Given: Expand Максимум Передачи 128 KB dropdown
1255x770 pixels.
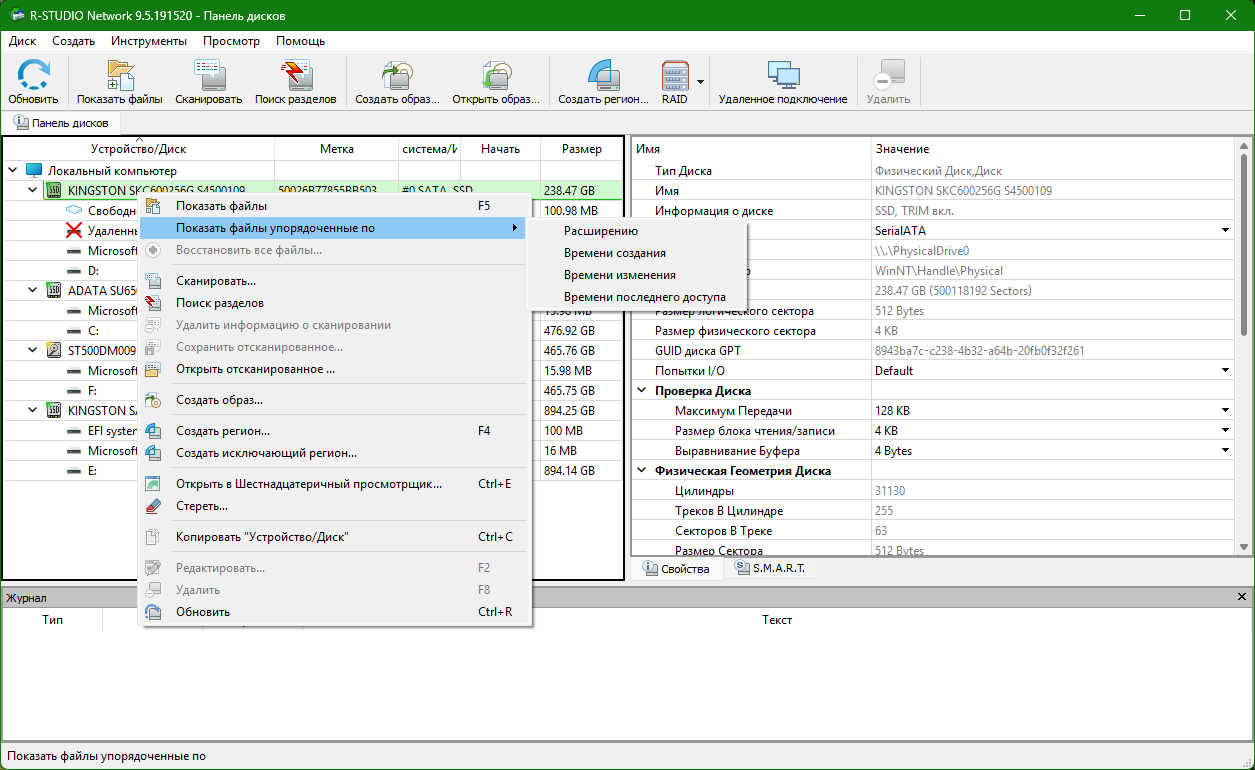Looking at the screenshot, I should pyautogui.click(x=1225, y=411).
